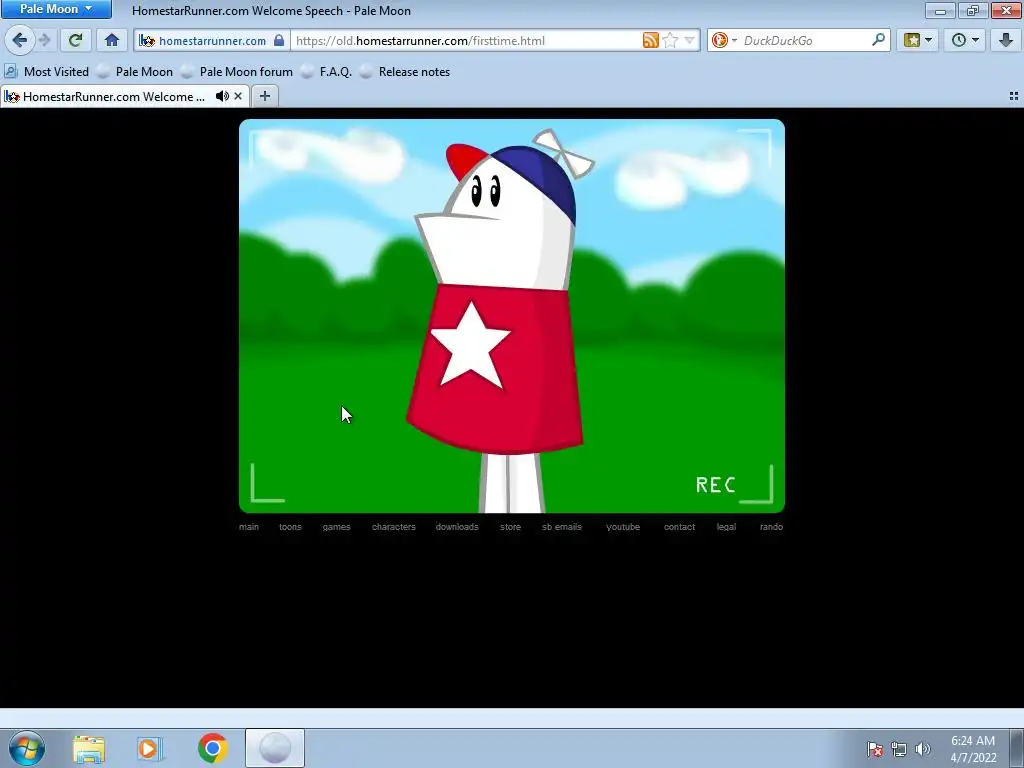Close the HomestarRunner.com Welcome tab
Screen dimensions: 1024x768
click(x=238, y=97)
